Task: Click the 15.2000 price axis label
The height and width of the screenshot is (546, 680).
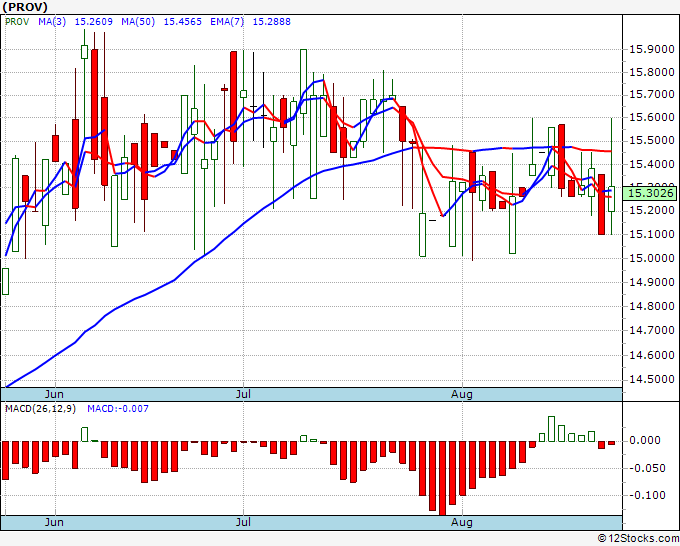Action: pyautogui.click(x=652, y=211)
